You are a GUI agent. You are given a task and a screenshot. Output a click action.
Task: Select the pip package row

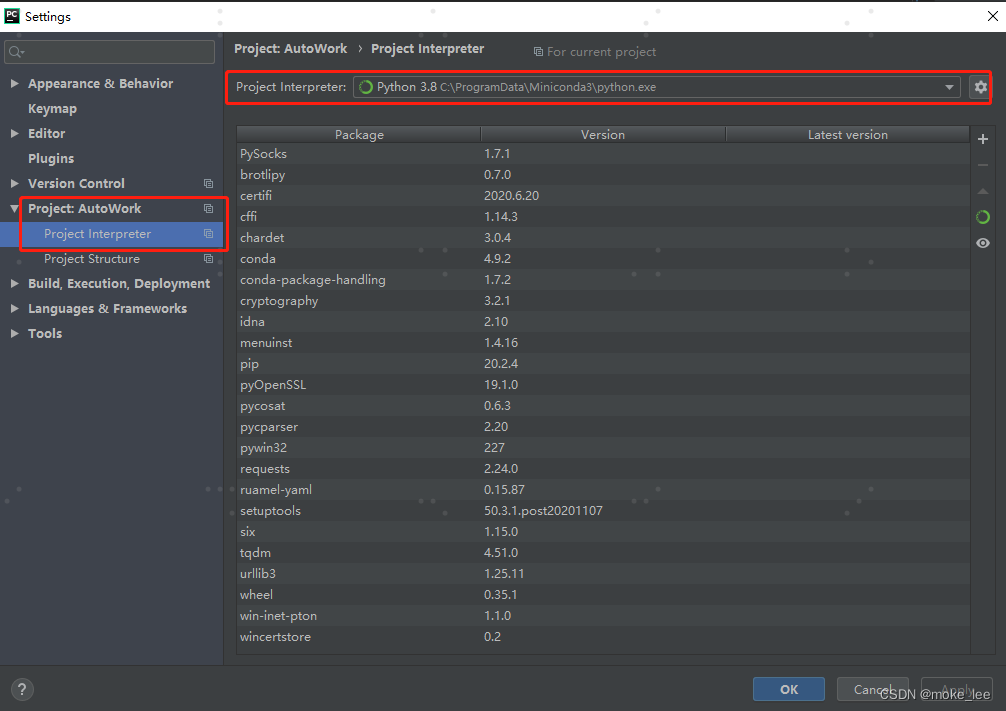pyautogui.click(x=603, y=364)
